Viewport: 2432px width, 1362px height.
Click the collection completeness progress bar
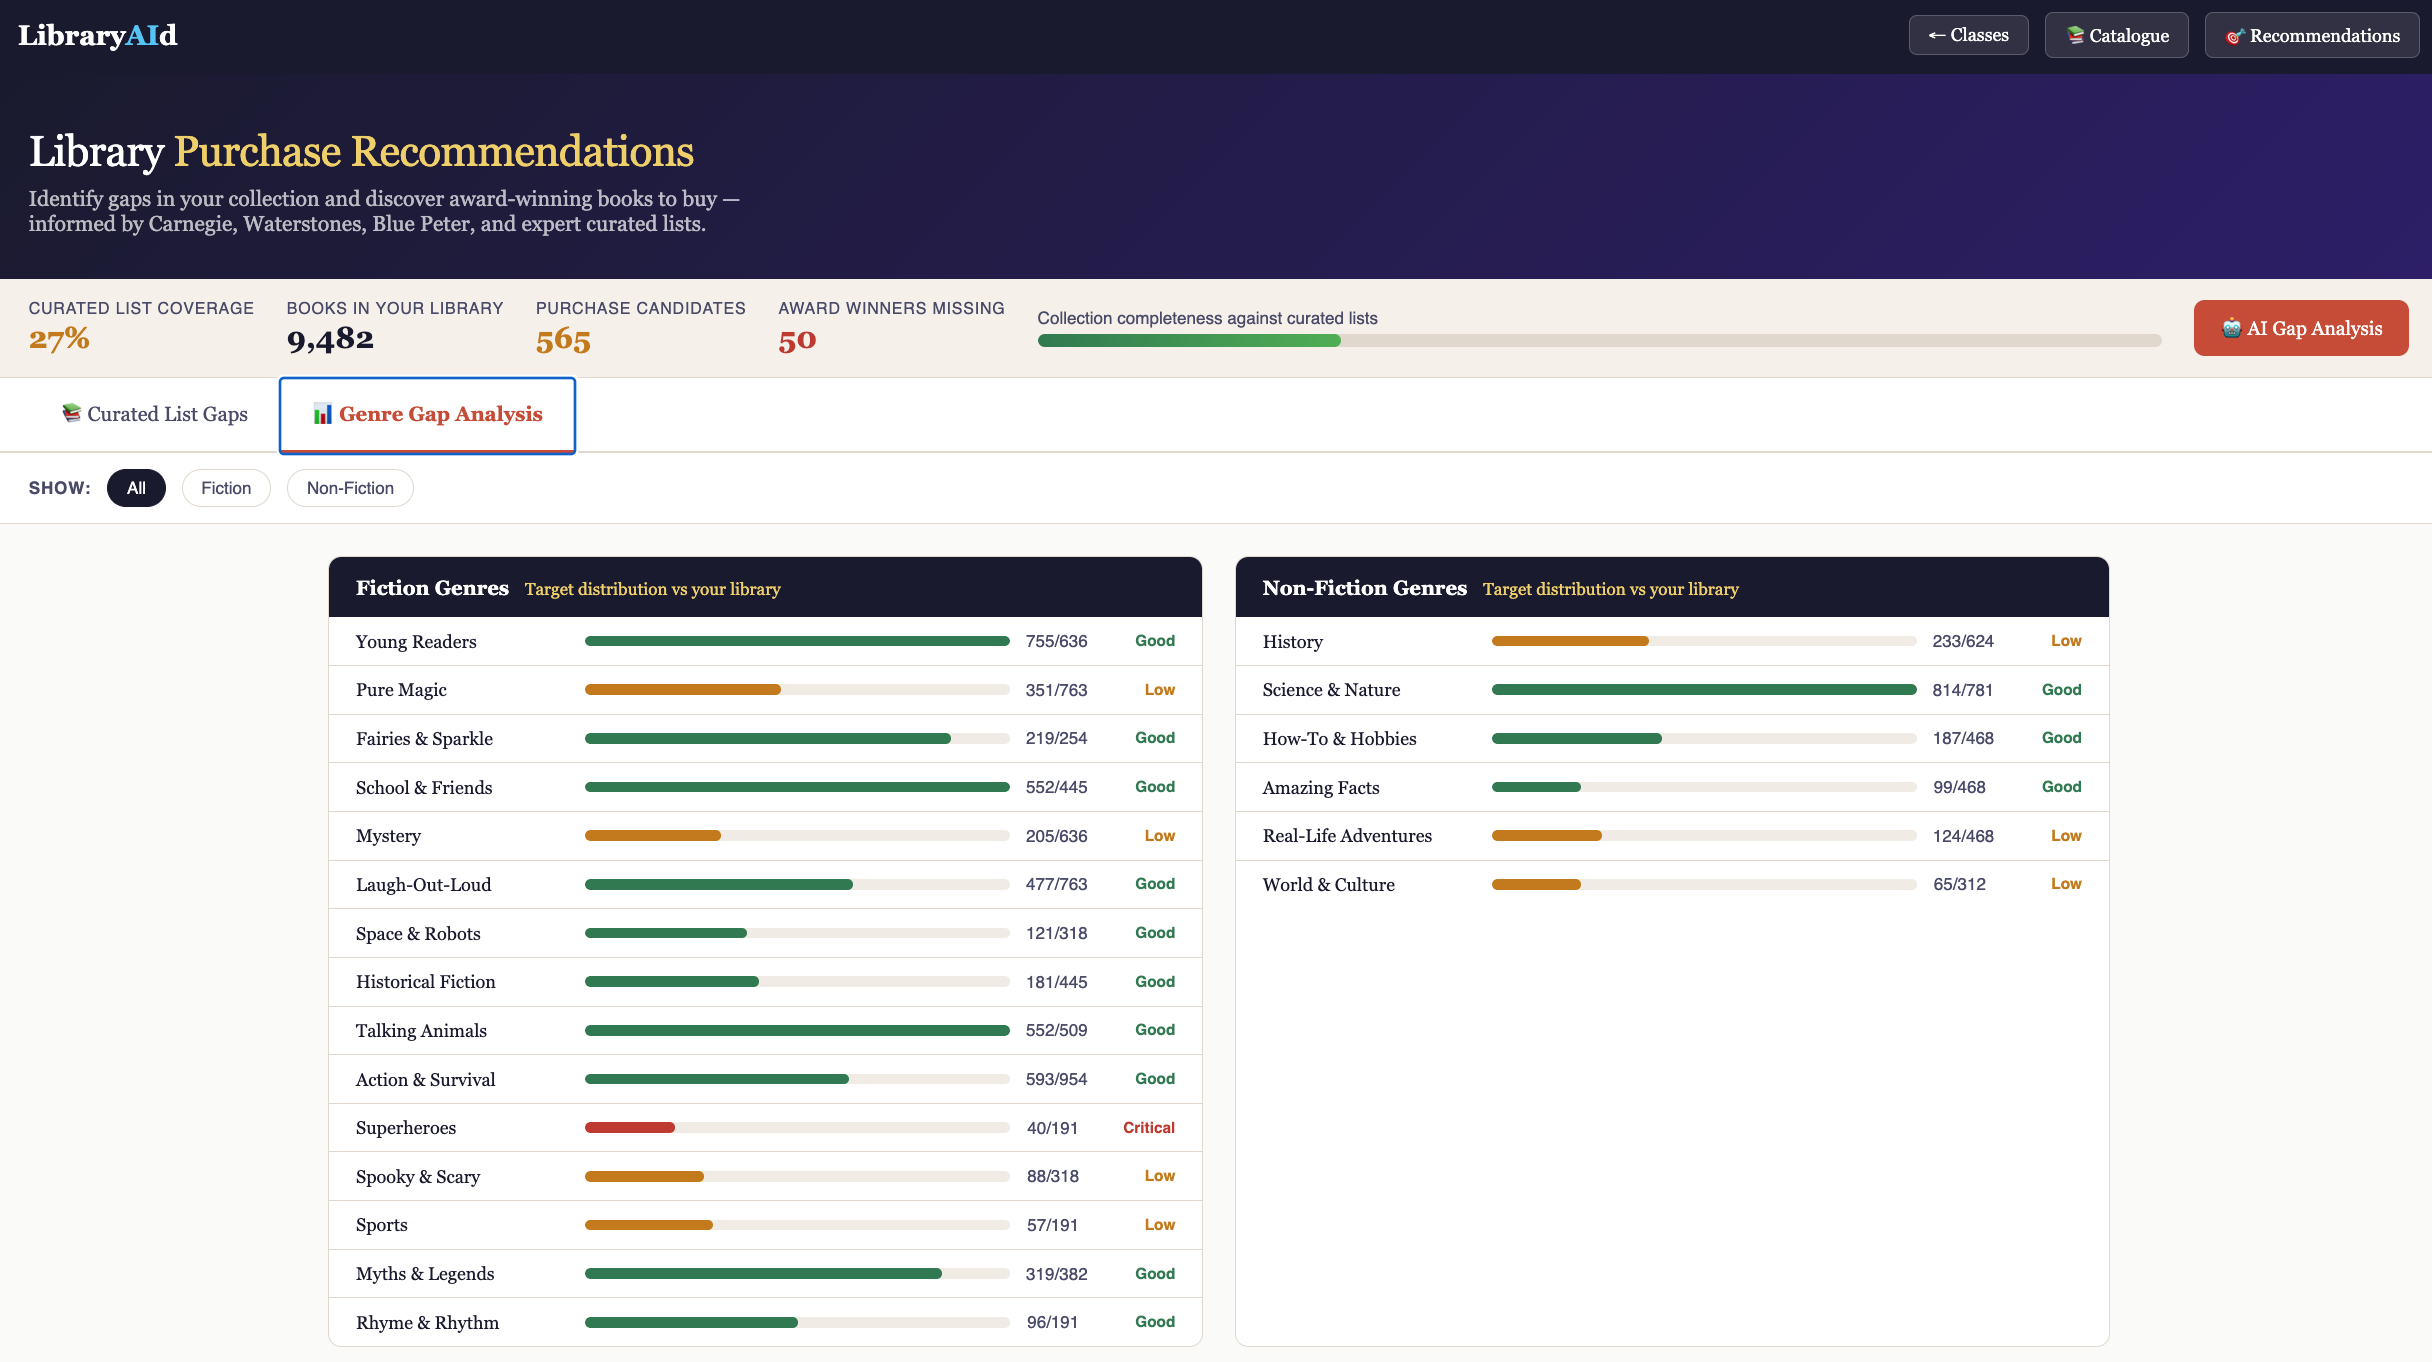1599,341
